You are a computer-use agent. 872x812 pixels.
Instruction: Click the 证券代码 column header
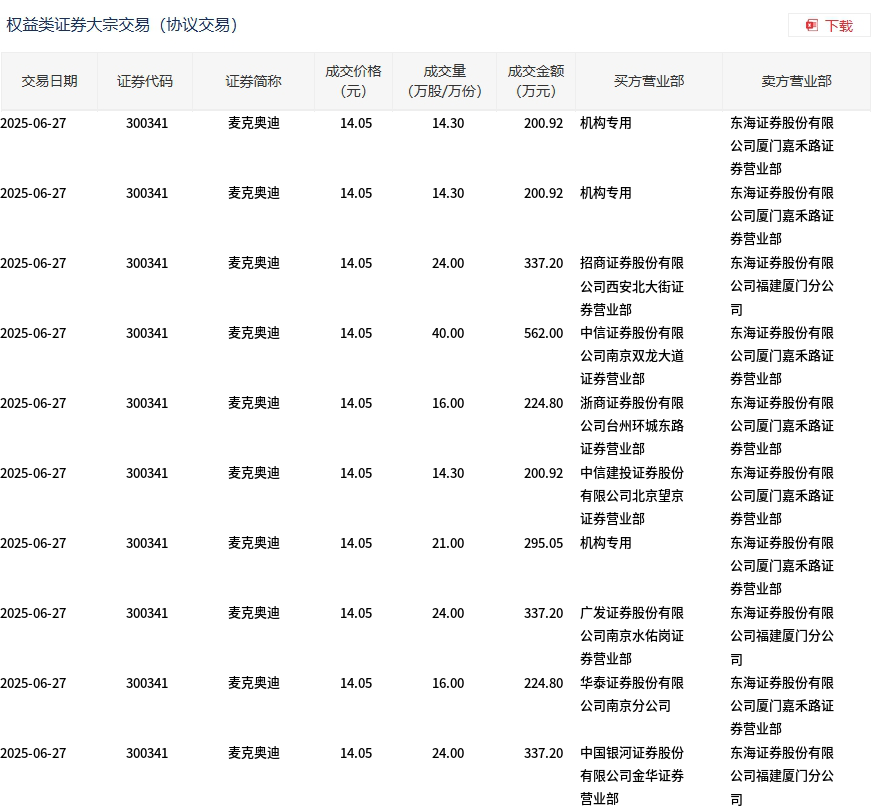pyautogui.click(x=145, y=81)
